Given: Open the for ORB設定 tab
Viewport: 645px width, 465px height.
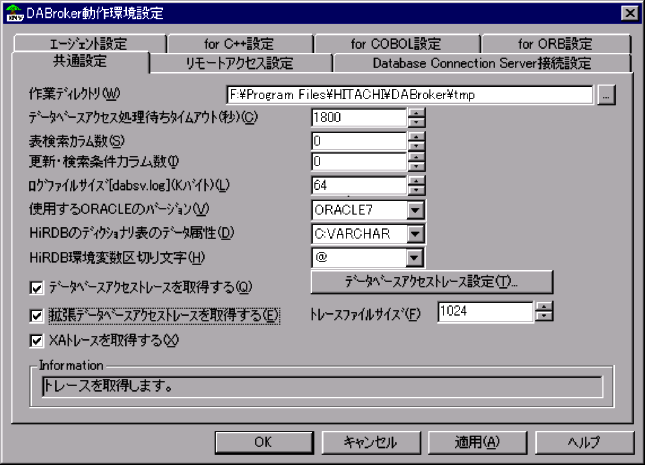Looking at the screenshot, I should pos(555,44).
